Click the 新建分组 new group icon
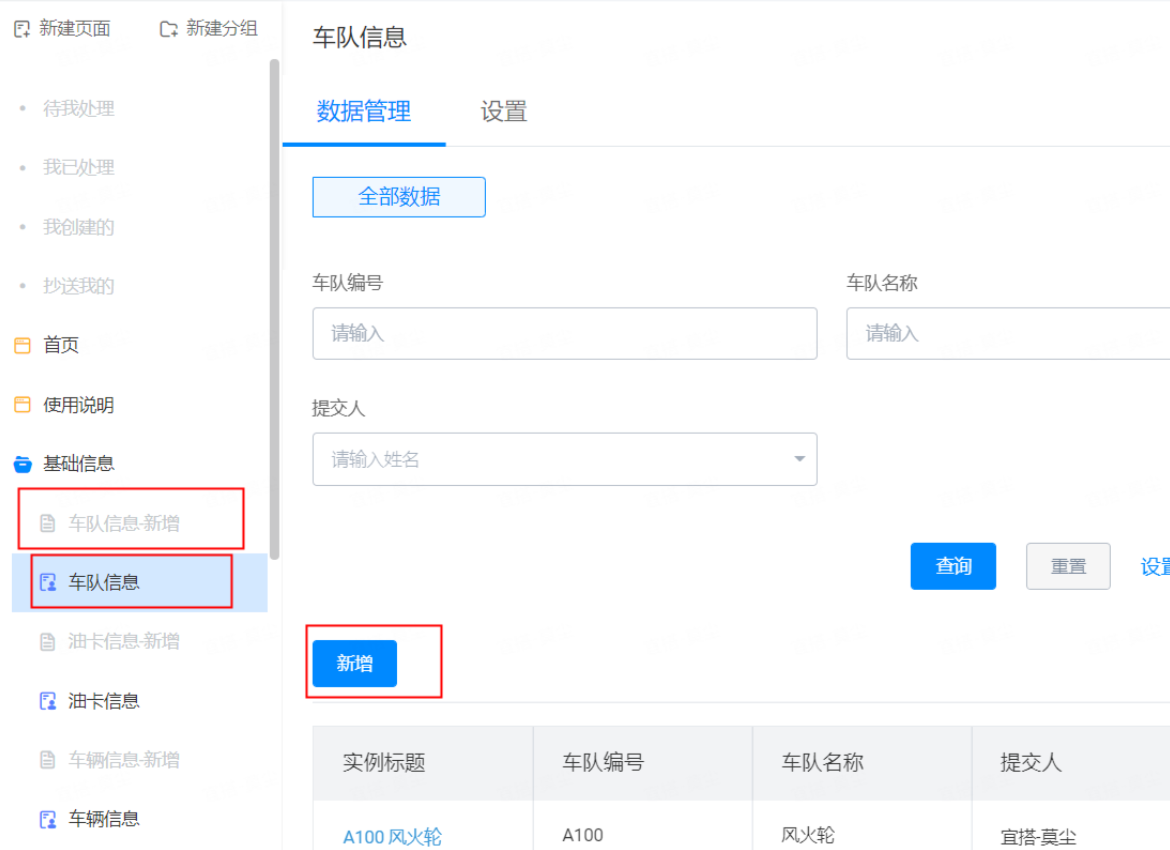 pos(169,29)
